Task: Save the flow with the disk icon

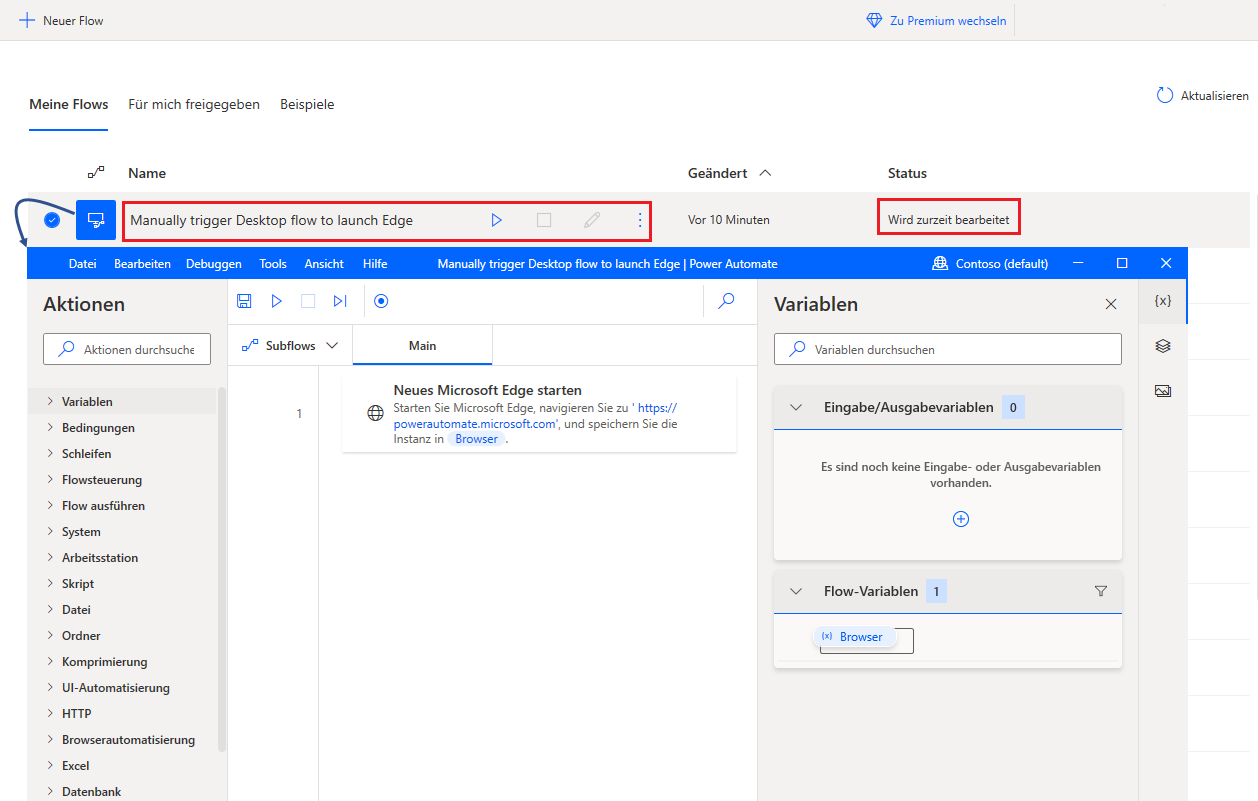Action: click(x=244, y=300)
